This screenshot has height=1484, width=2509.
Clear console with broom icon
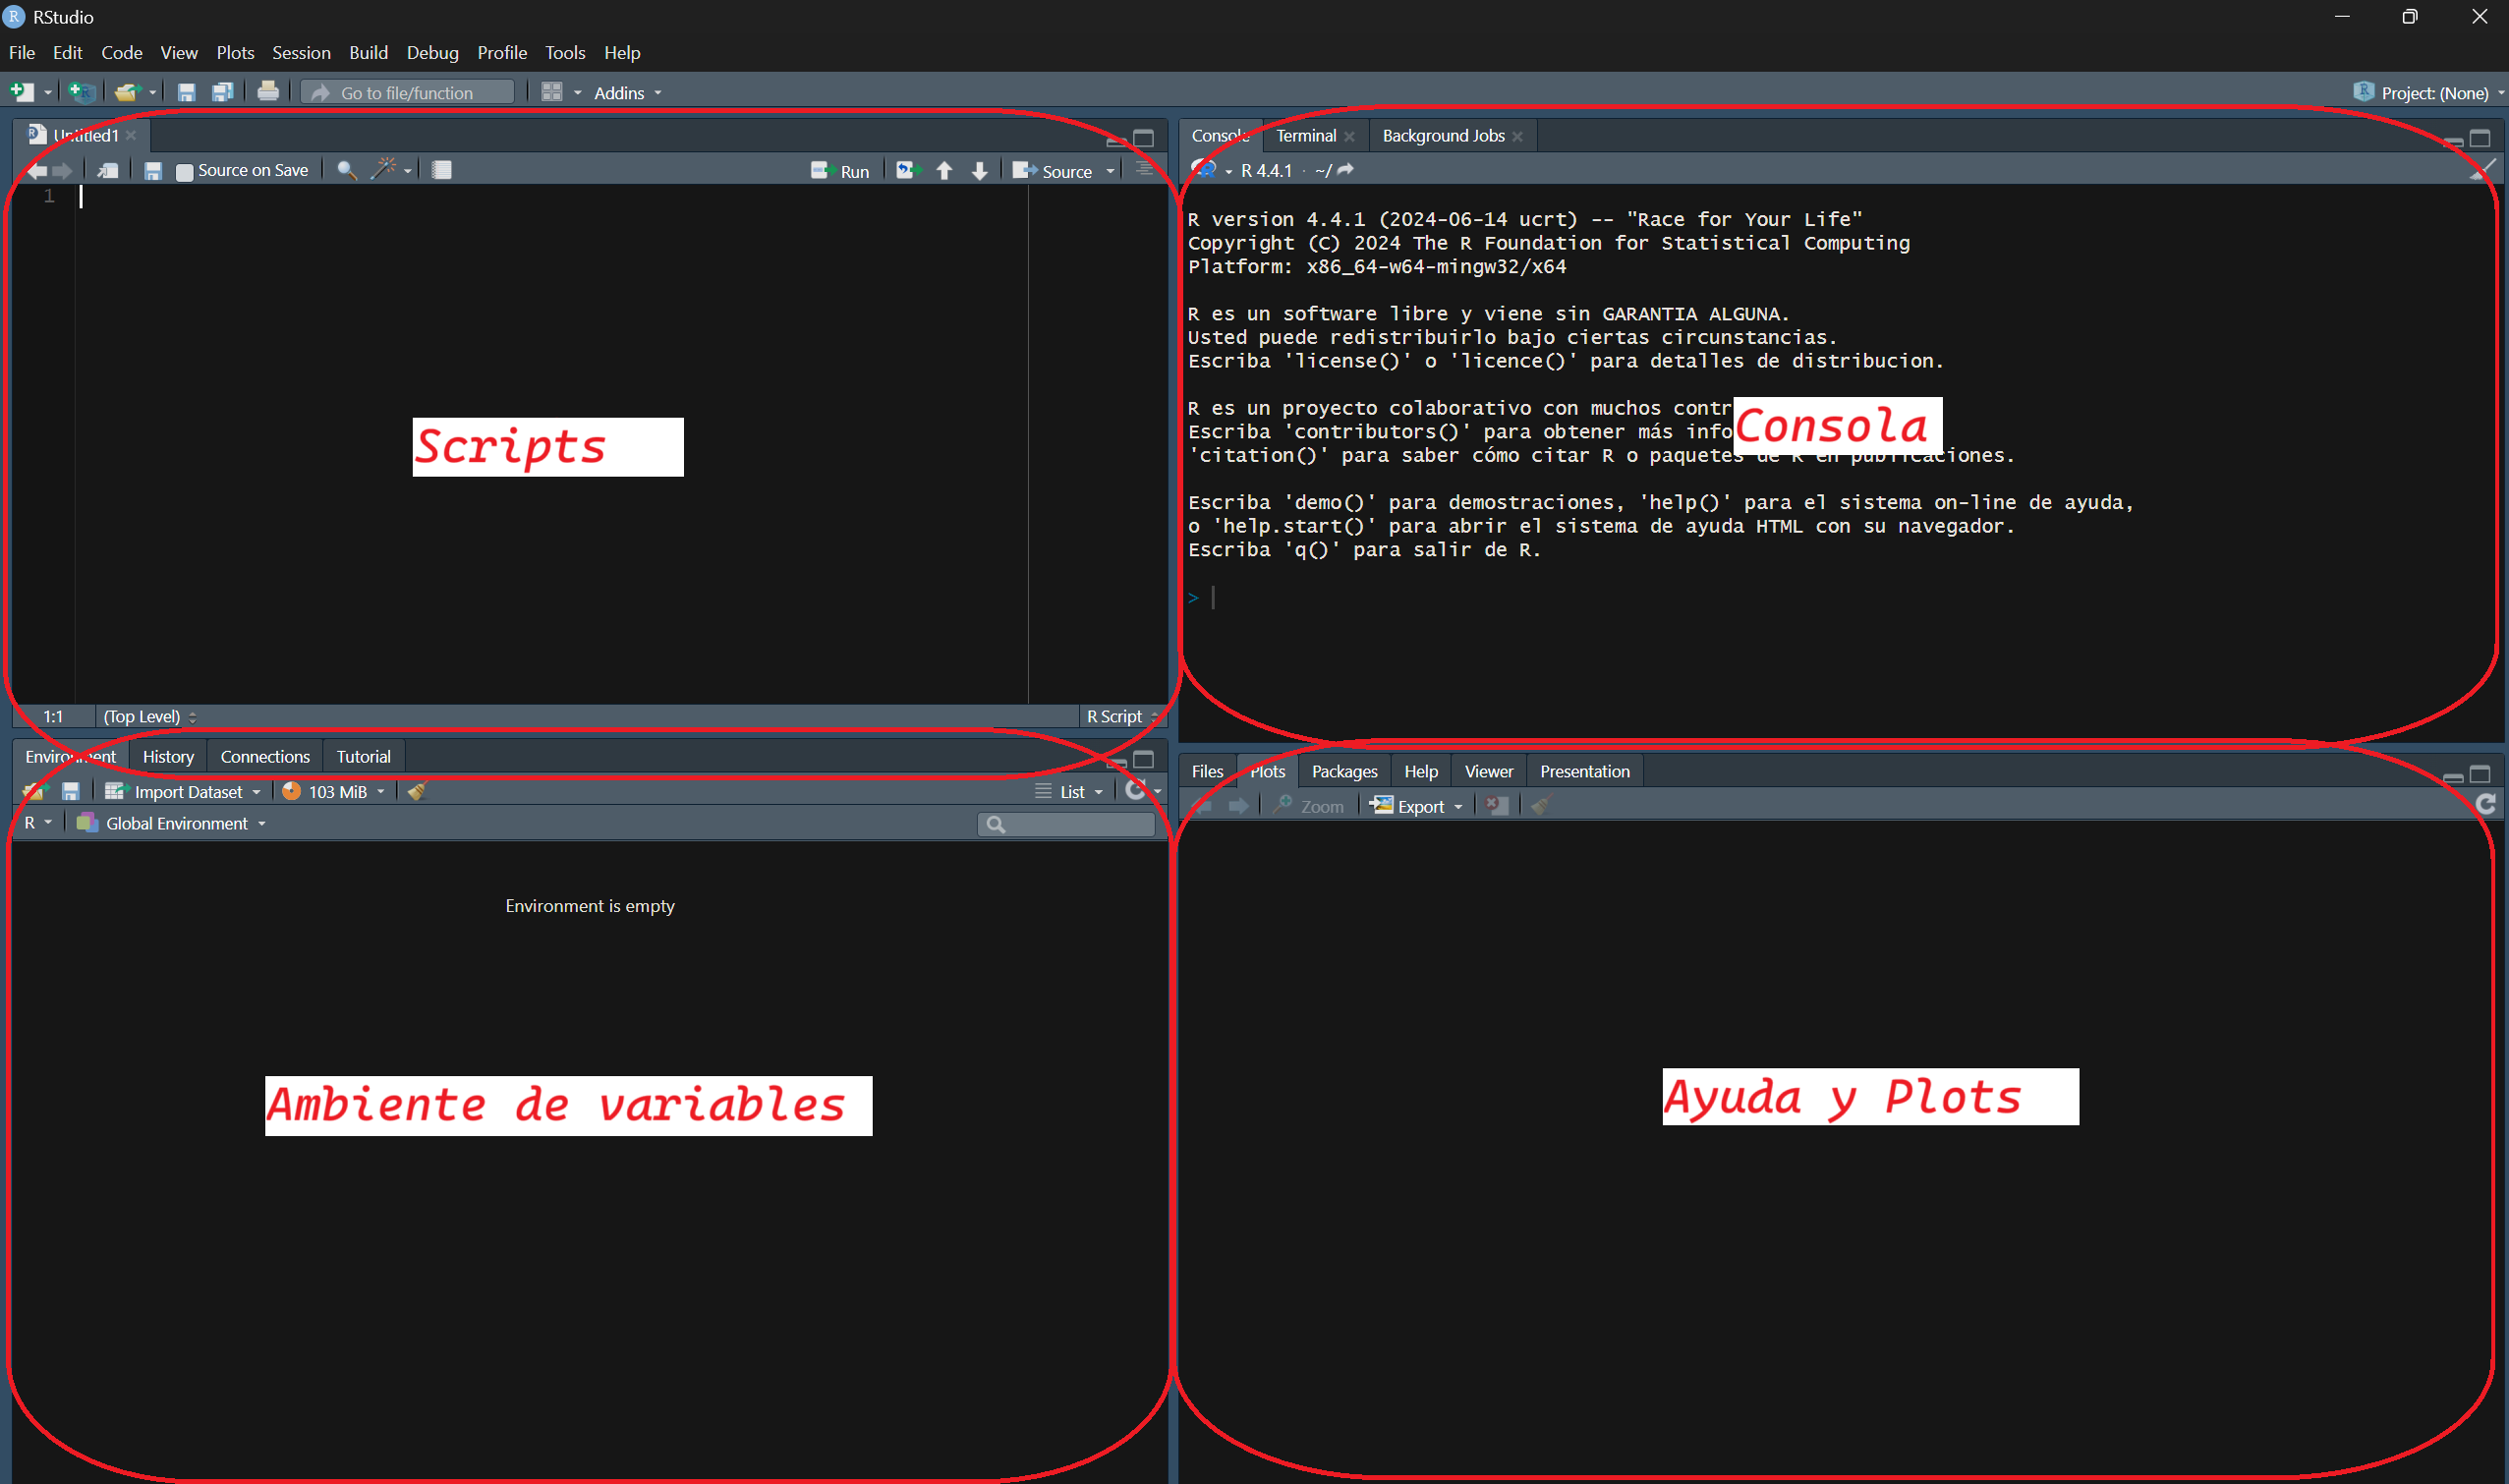2482,170
